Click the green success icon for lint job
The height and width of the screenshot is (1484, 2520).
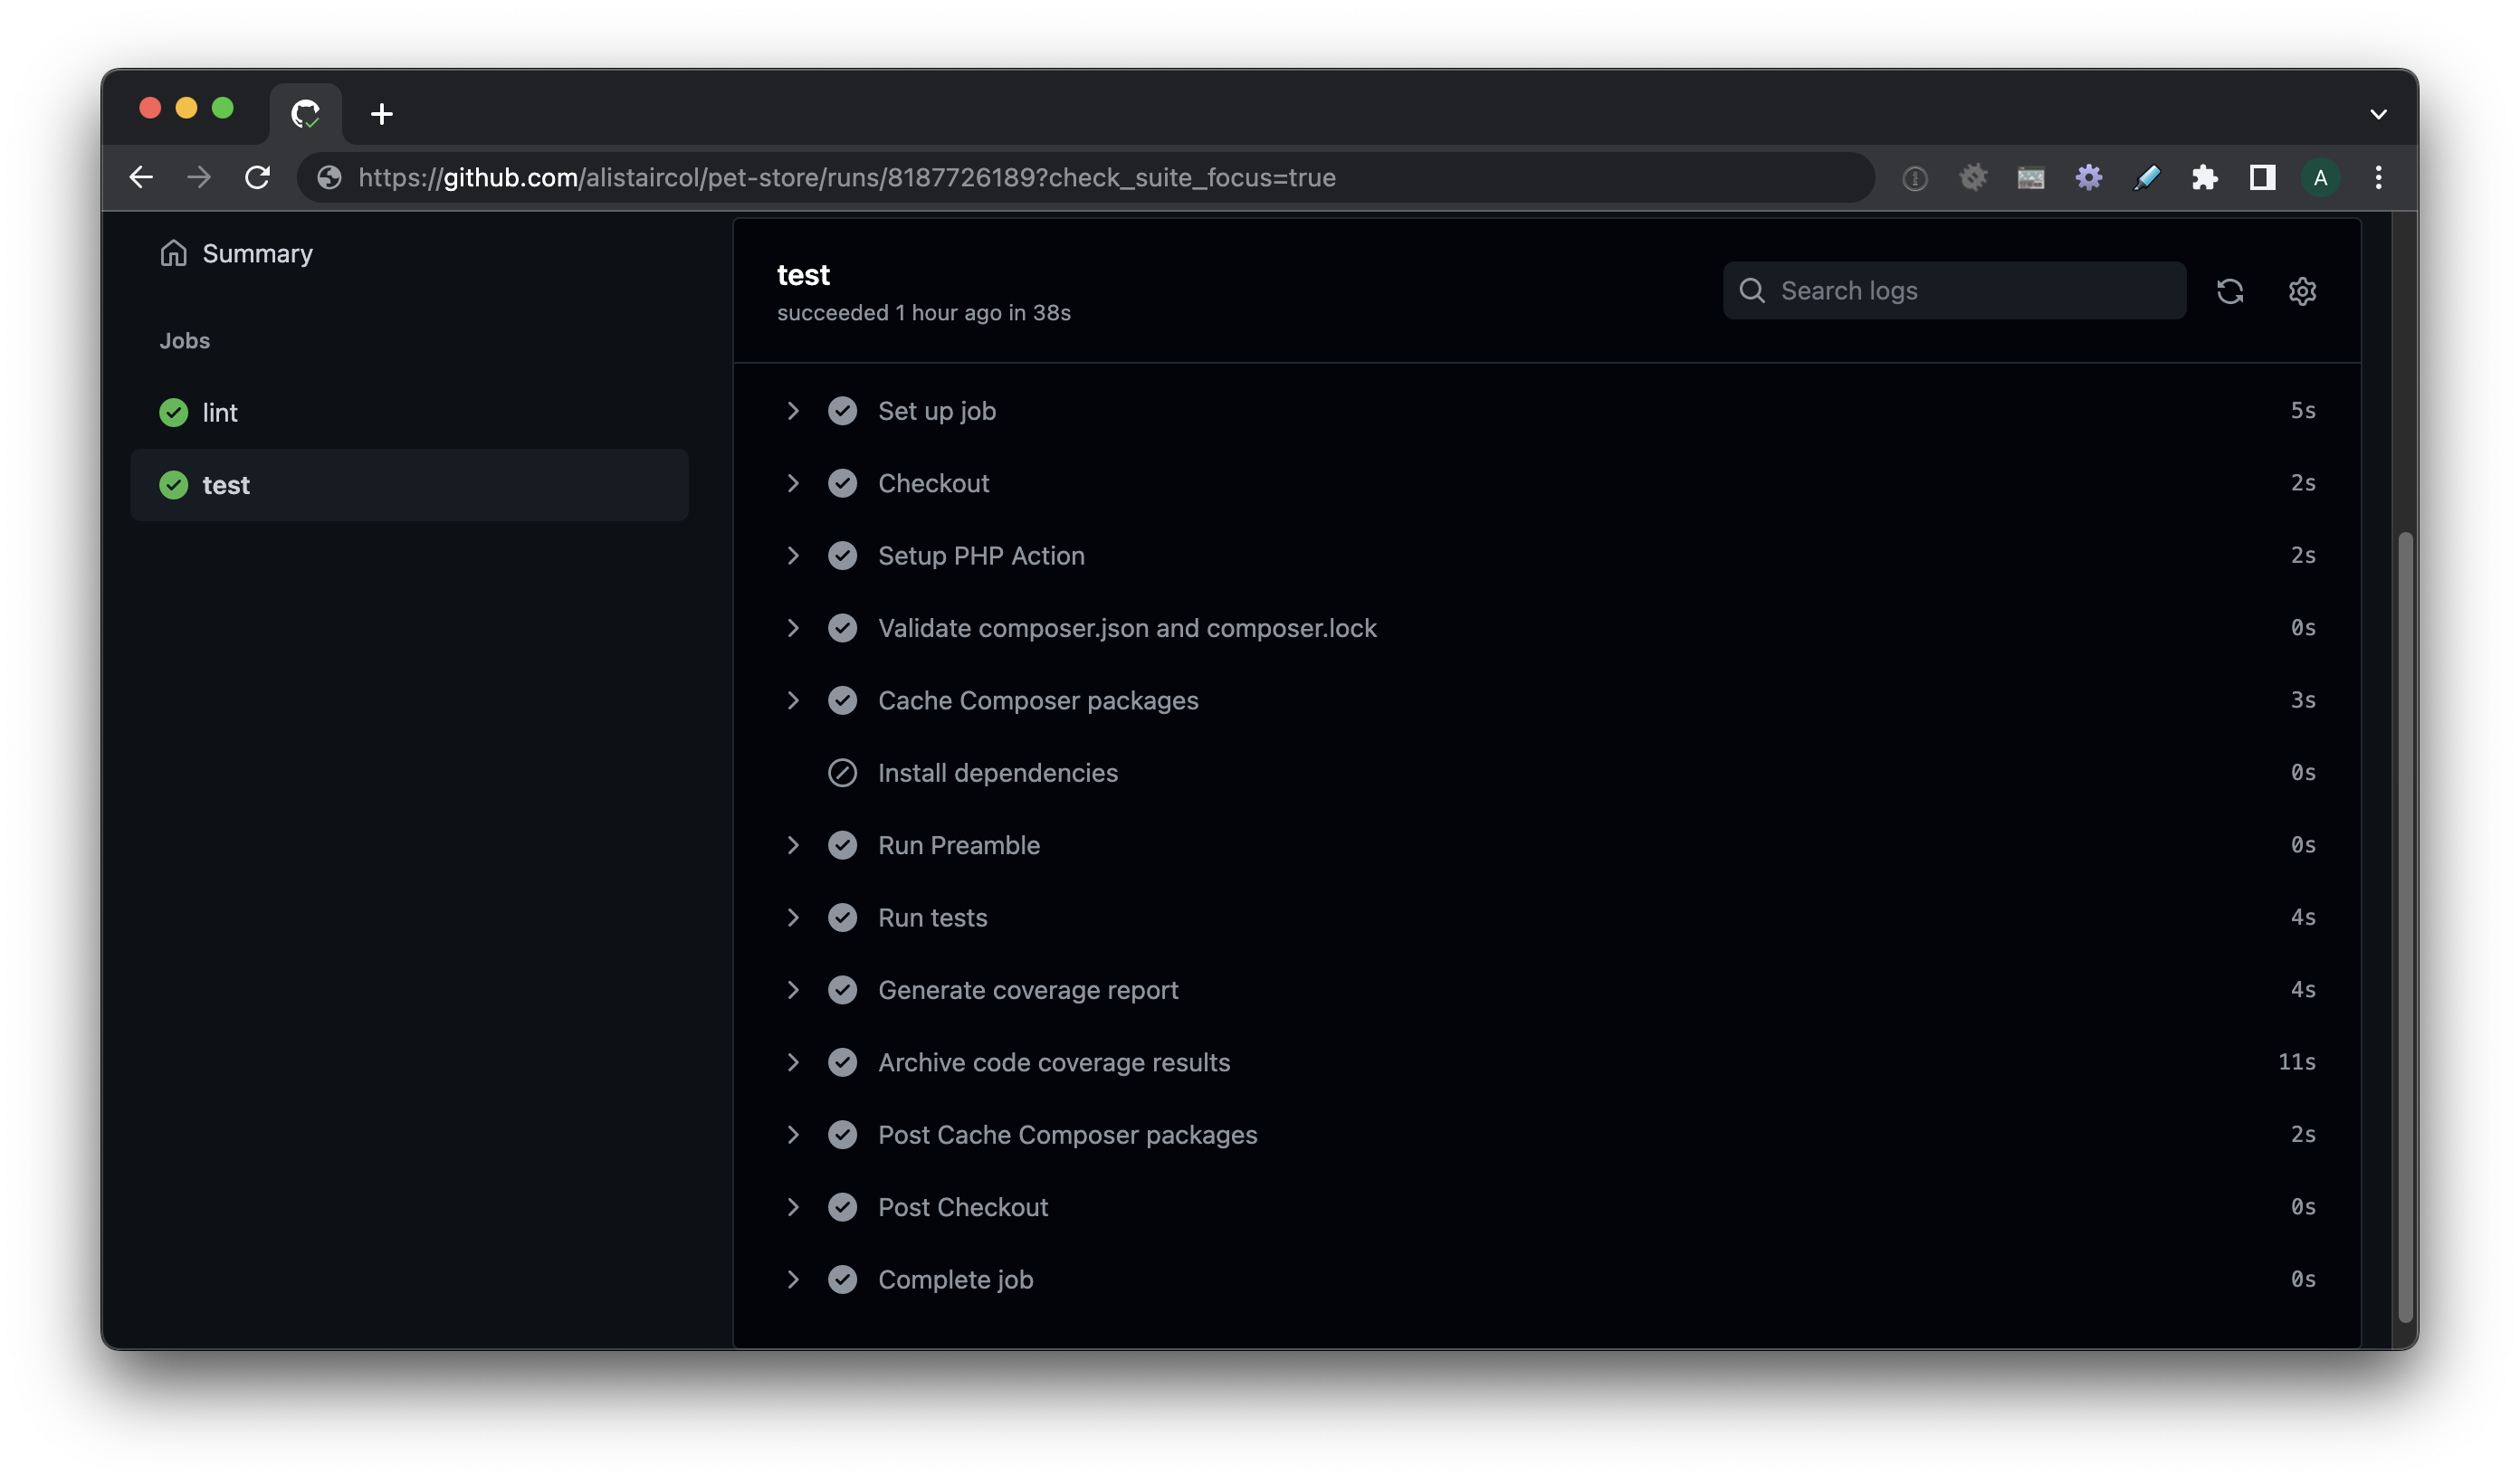point(173,412)
